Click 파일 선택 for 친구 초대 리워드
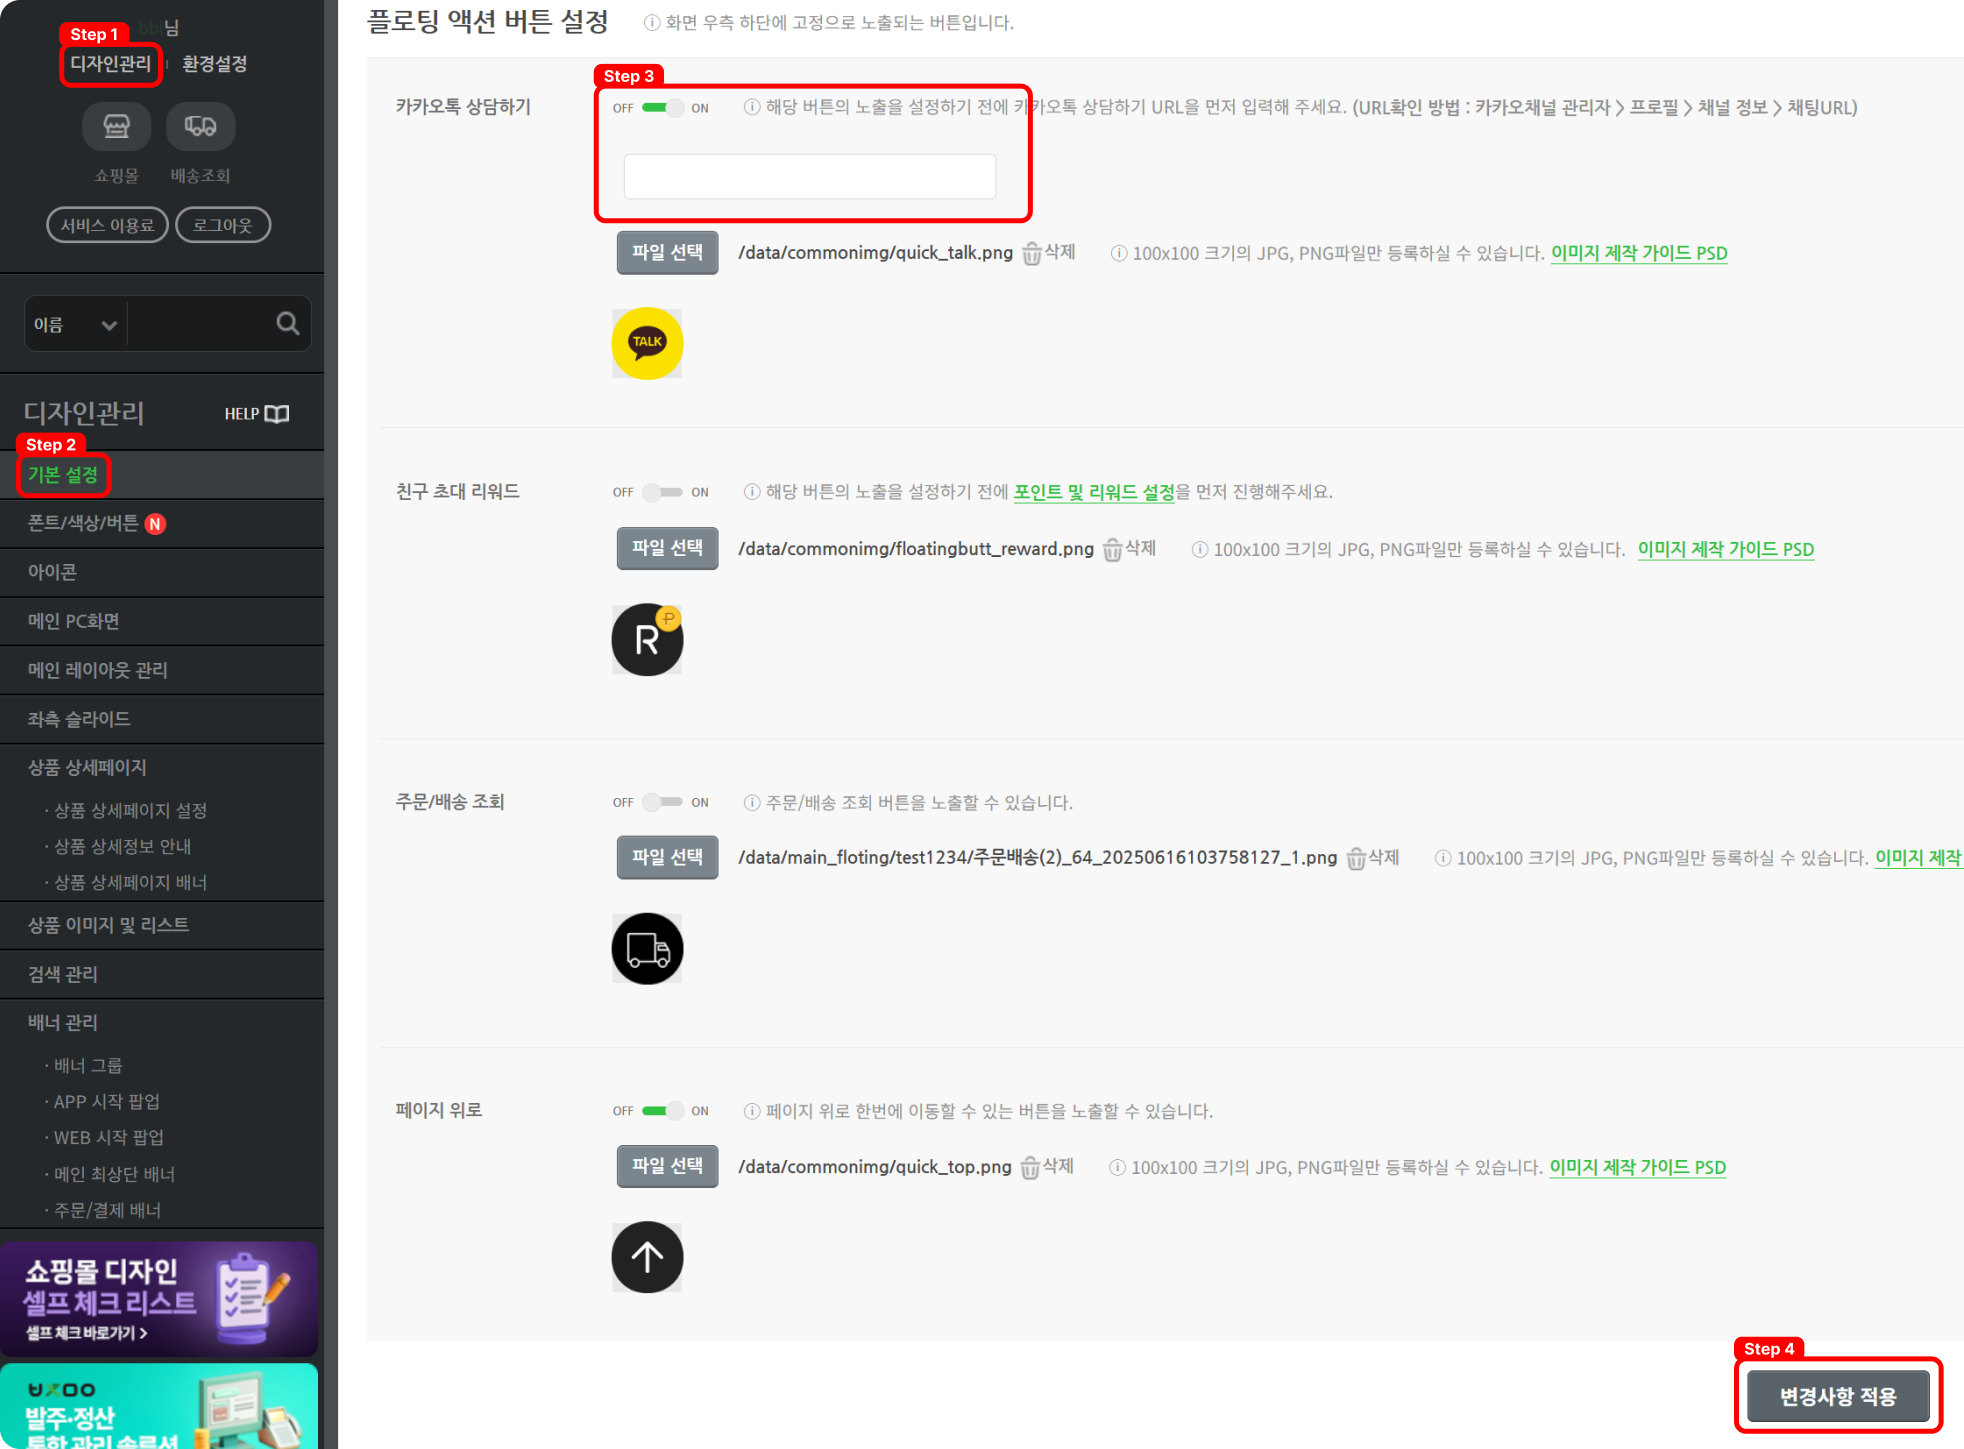 click(x=667, y=548)
